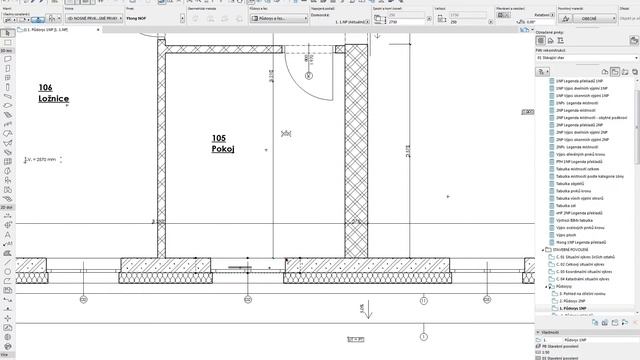Click the Publisher icon in Navigator

635,72
